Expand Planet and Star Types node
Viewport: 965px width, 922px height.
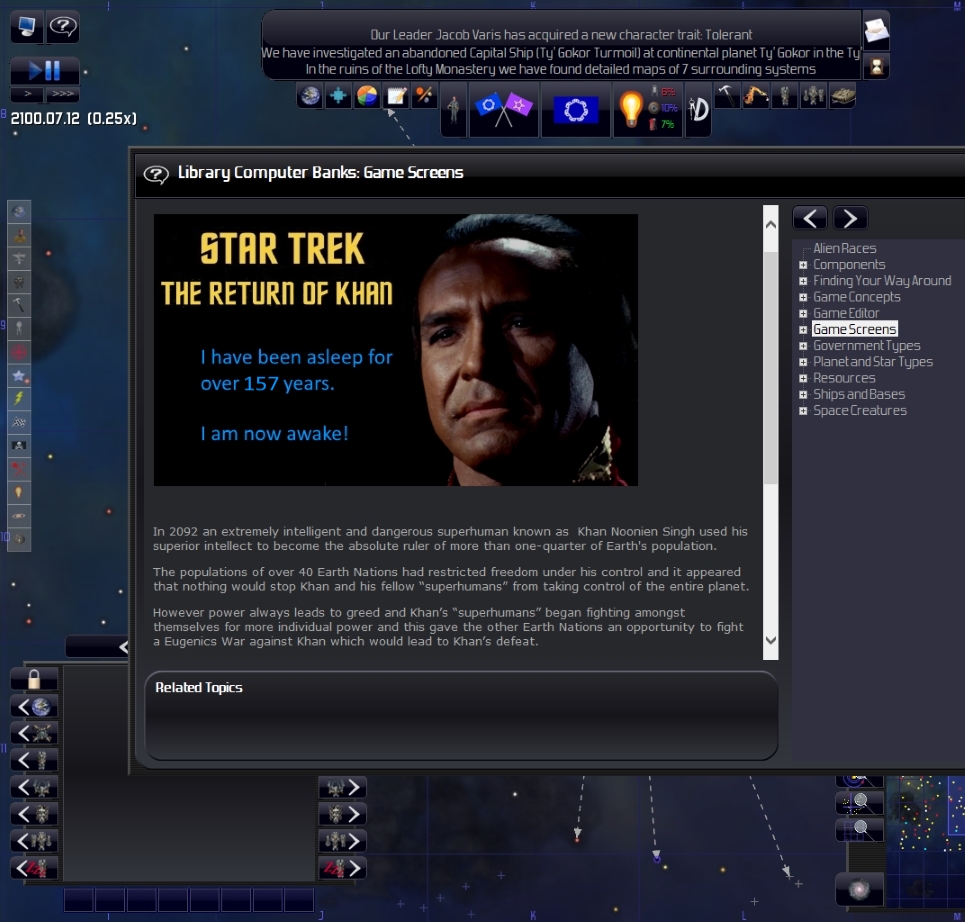point(803,362)
